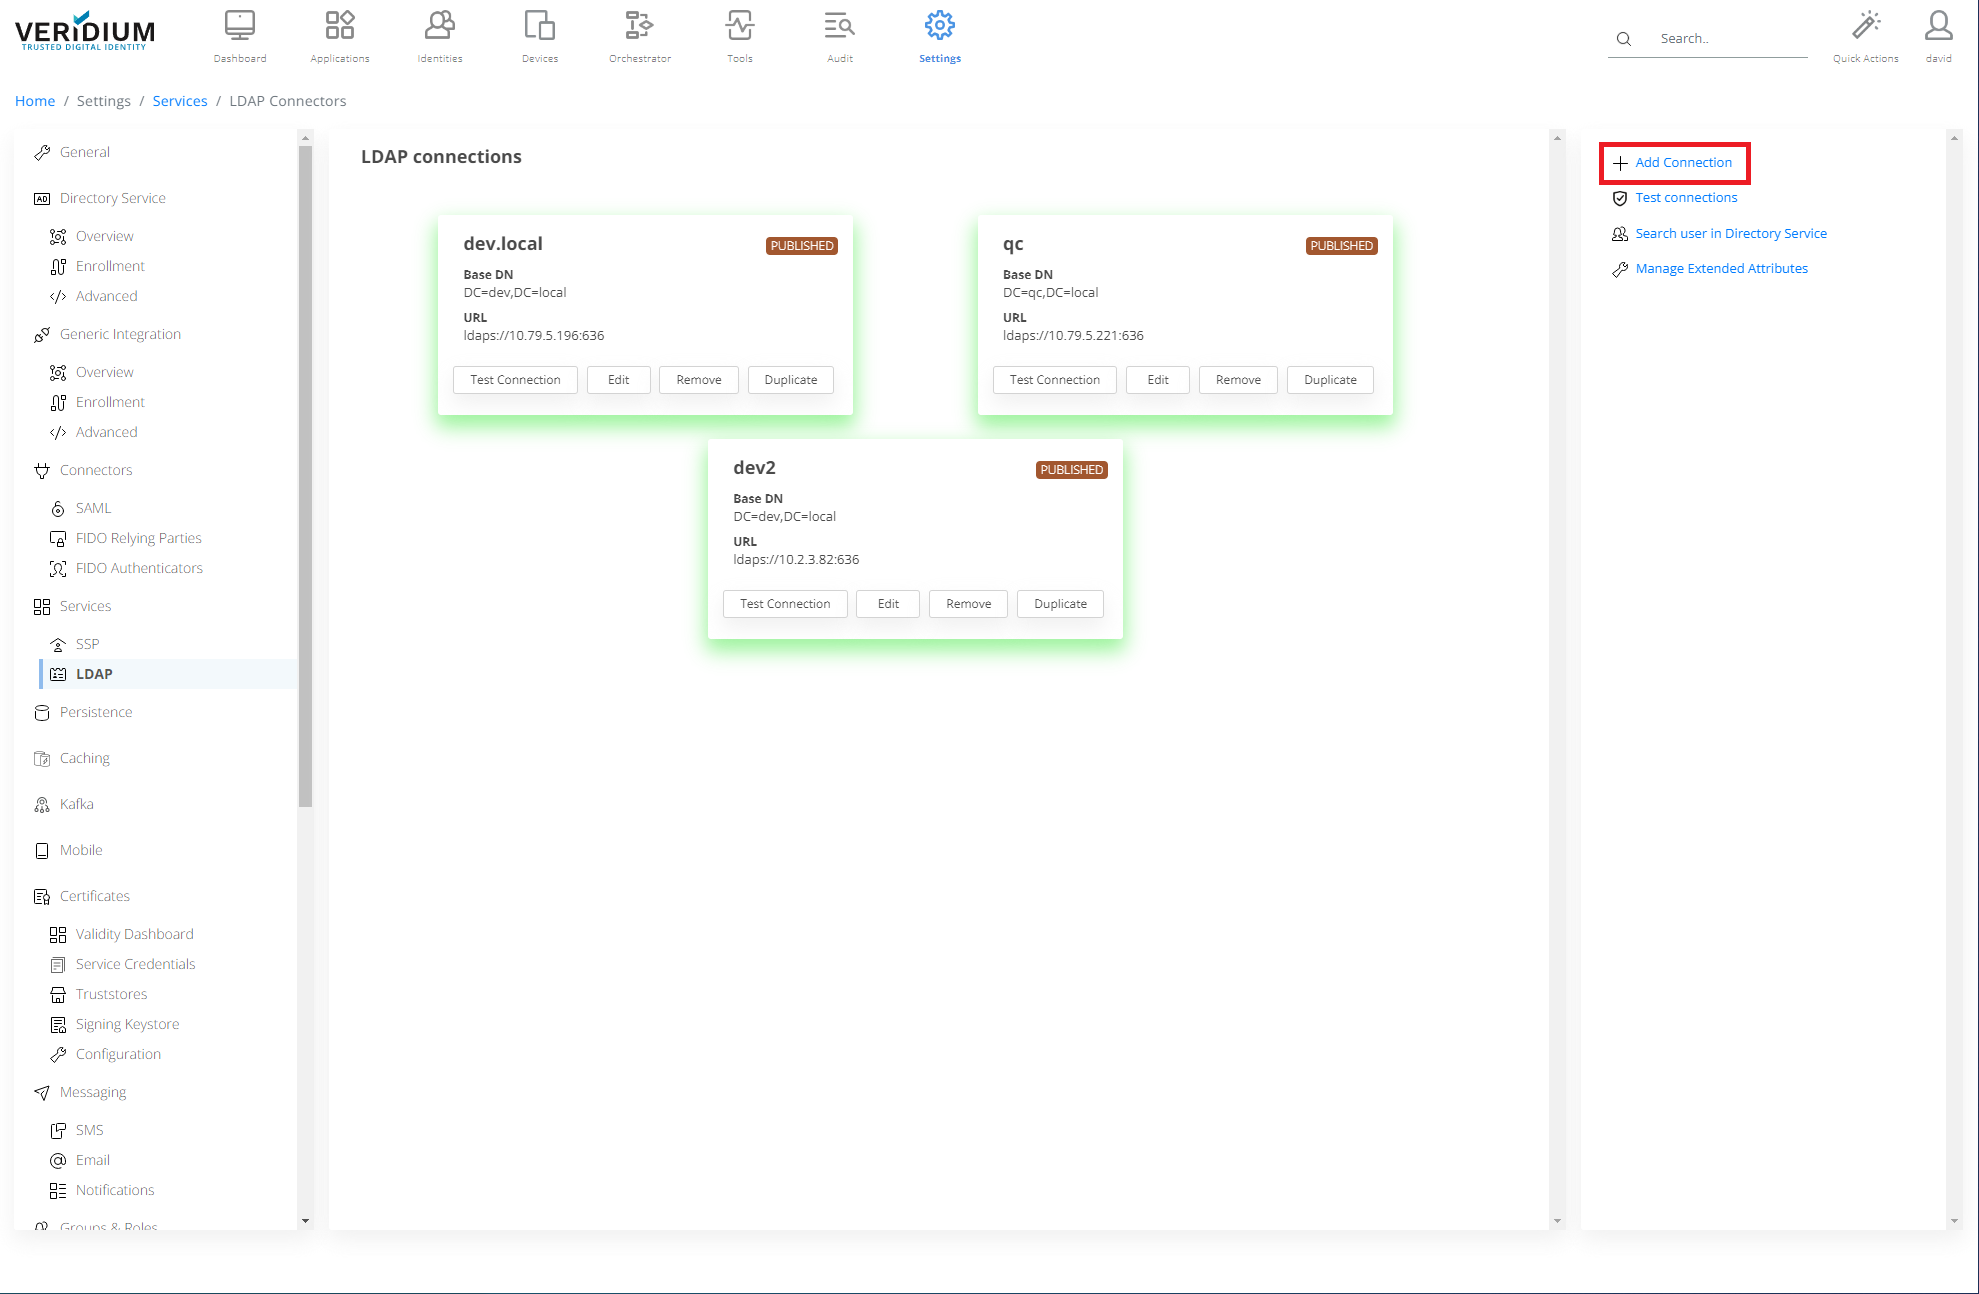Click the Search input field
This screenshot has width=1979, height=1294.
pos(1728,39)
